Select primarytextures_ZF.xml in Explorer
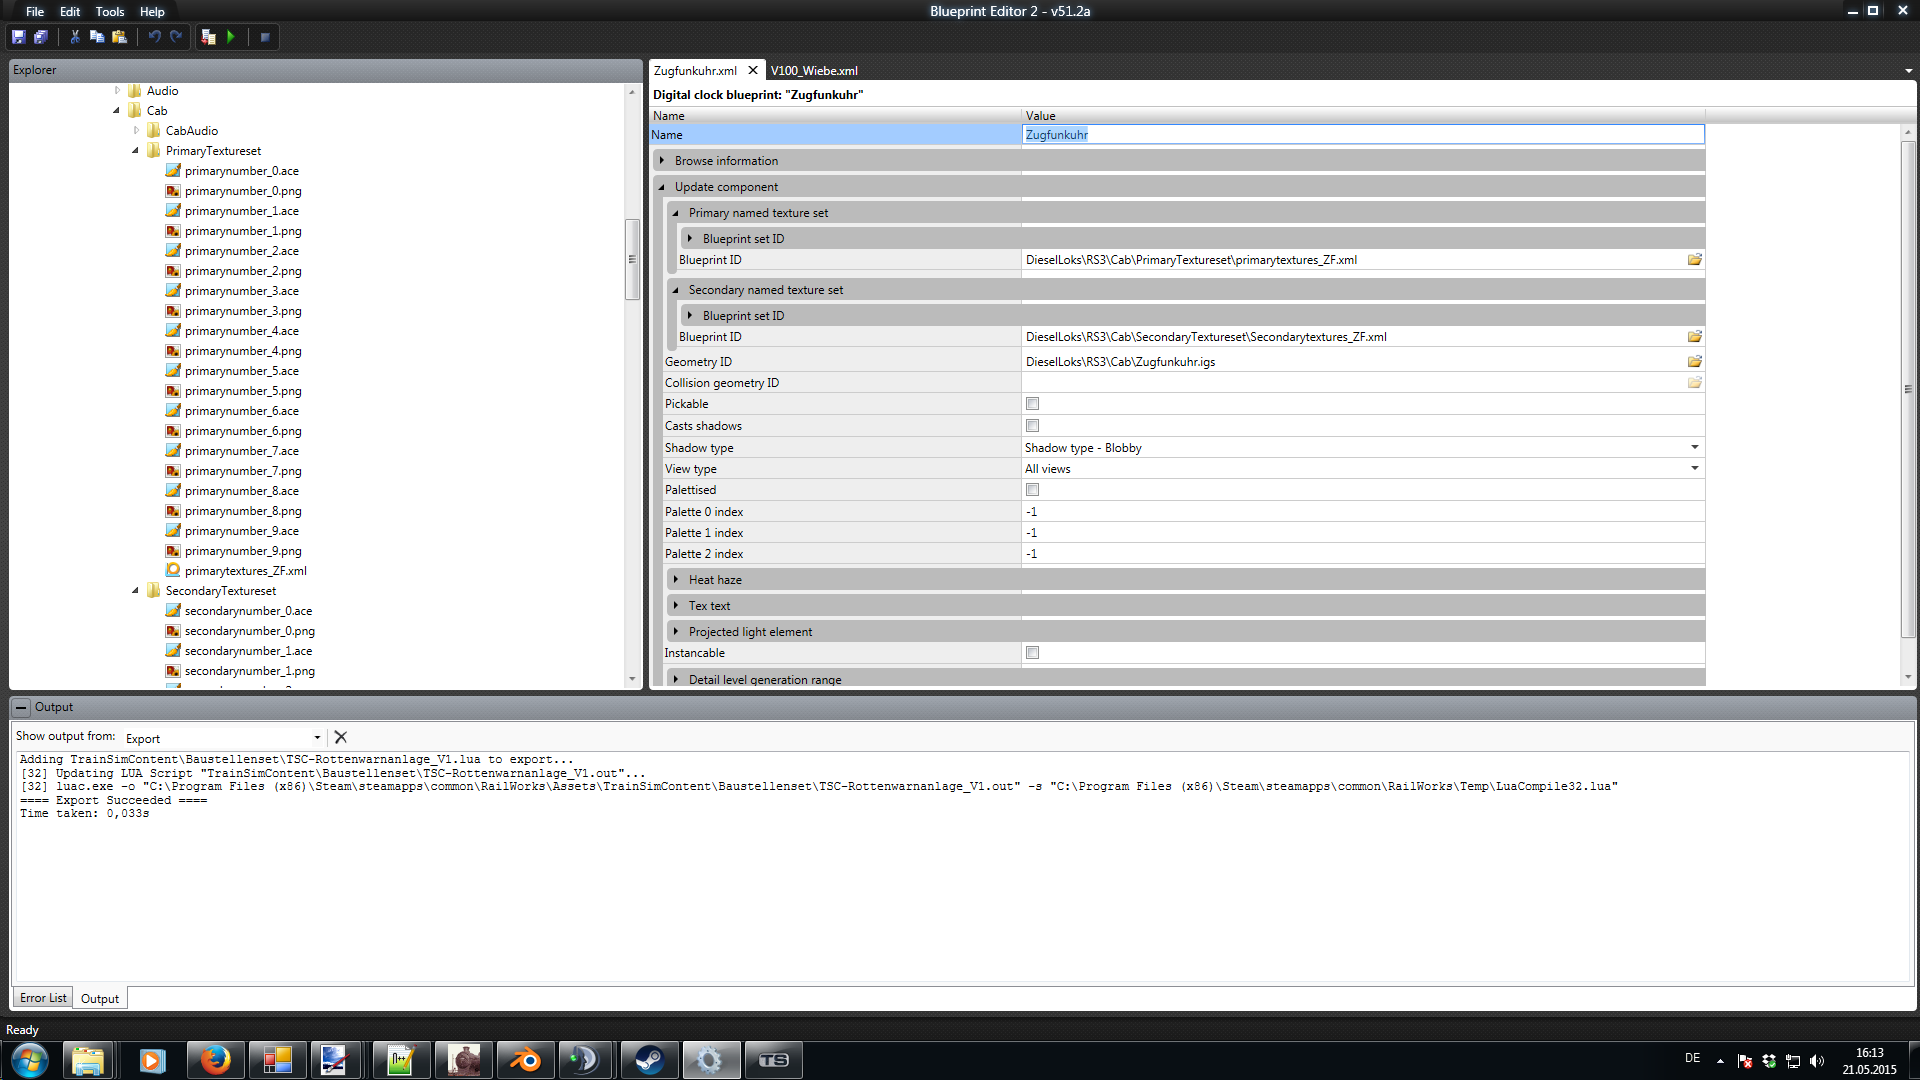This screenshot has width=1920, height=1080. point(245,571)
